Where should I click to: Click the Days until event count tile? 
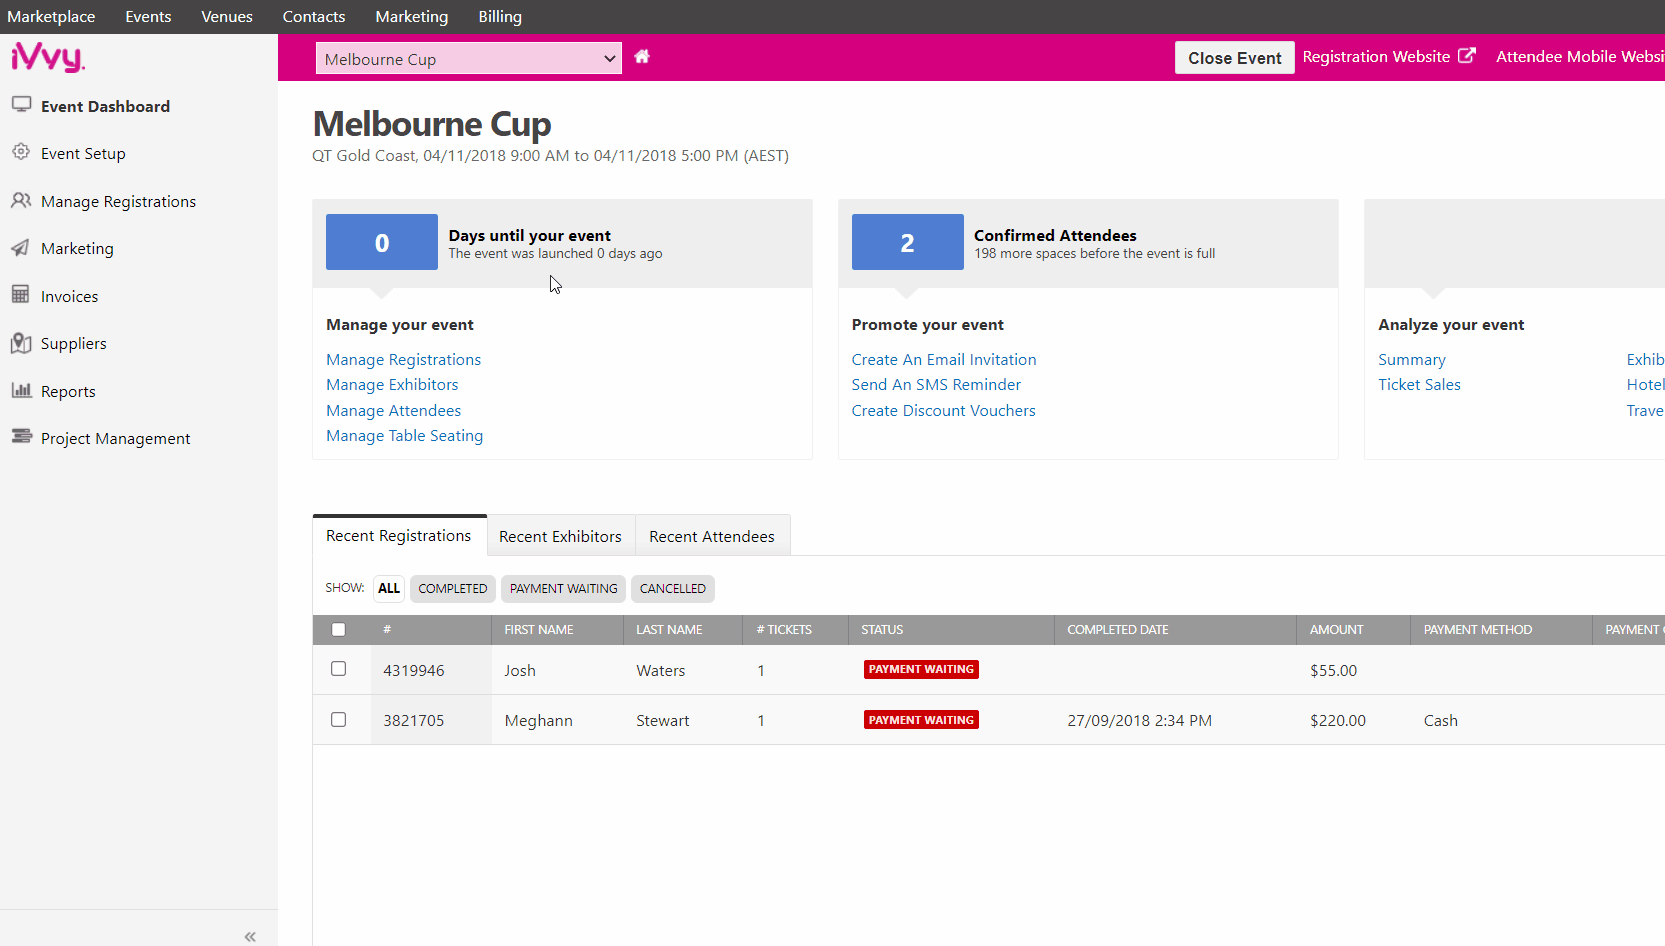pyautogui.click(x=382, y=242)
